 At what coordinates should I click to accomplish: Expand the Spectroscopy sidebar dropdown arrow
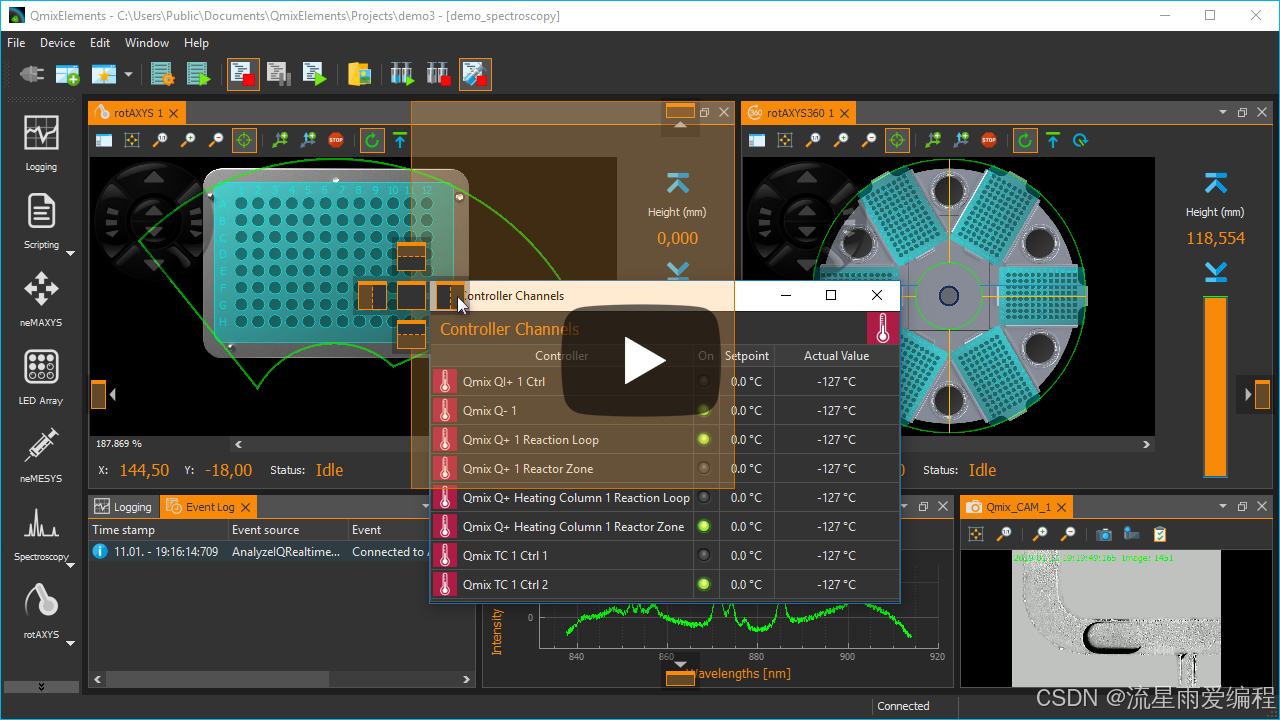tap(70, 566)
